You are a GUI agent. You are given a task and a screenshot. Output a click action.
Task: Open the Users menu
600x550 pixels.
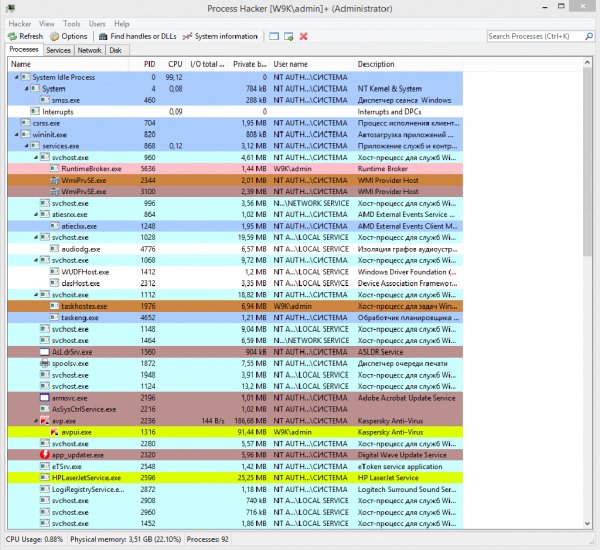click(x=97, y=24)
